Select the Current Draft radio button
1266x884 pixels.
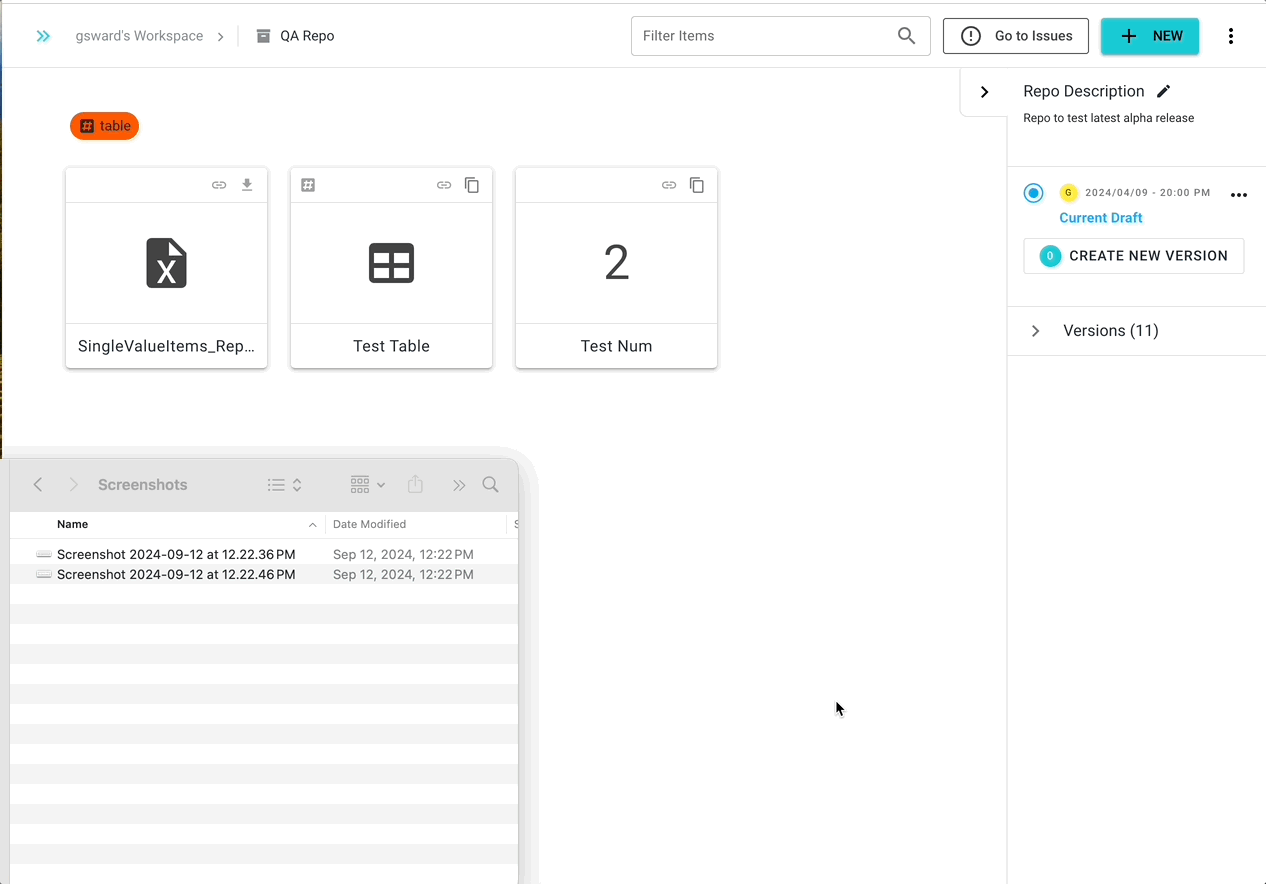pyautogui.click(x=1033, y=193)
